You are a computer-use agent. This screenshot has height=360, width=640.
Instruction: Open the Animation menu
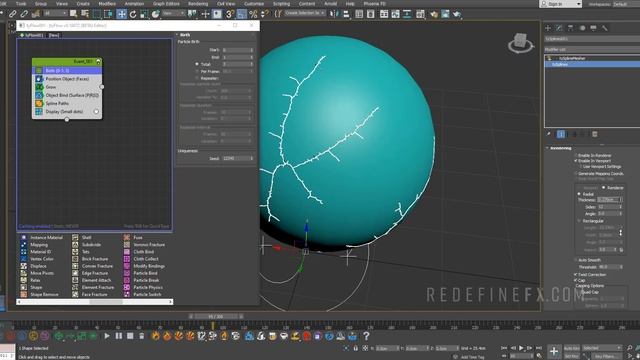pyautogui.click(x=134, y=4)
